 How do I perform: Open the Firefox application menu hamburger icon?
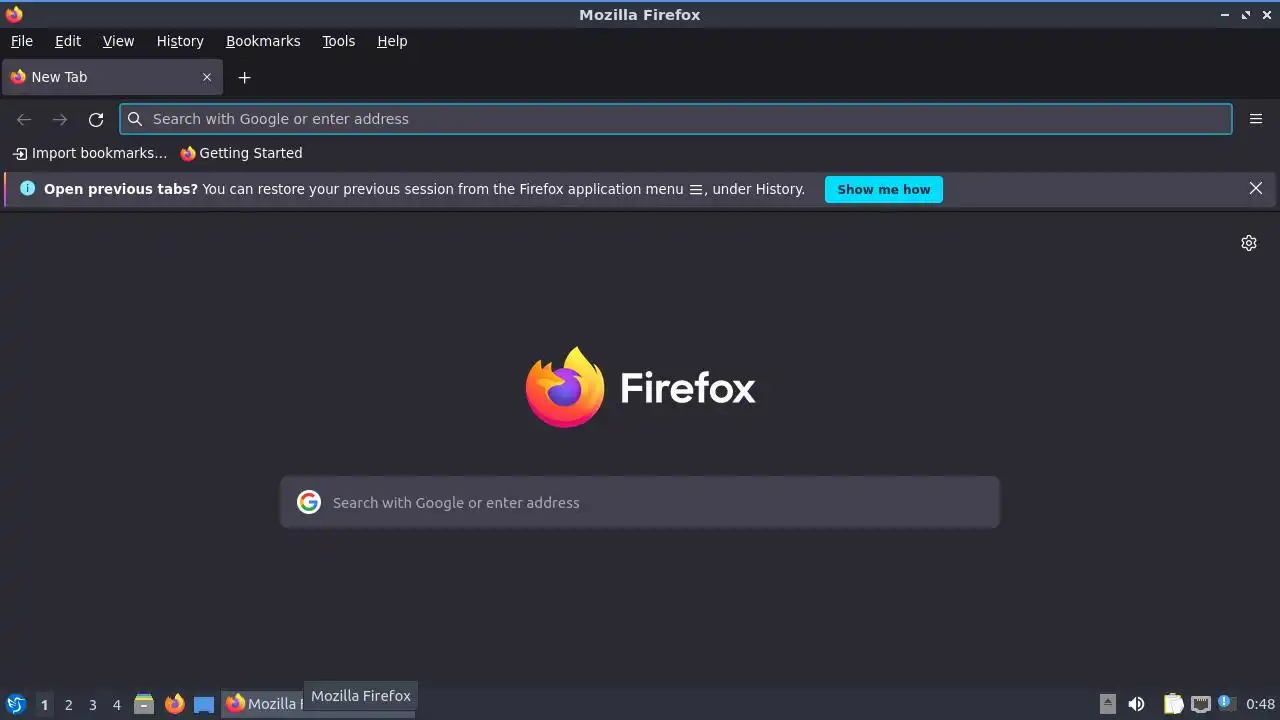(x=1256, y=119)
